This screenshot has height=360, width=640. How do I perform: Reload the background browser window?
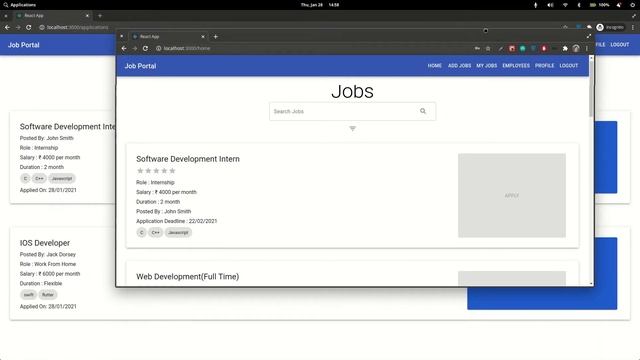click(29, 27)
